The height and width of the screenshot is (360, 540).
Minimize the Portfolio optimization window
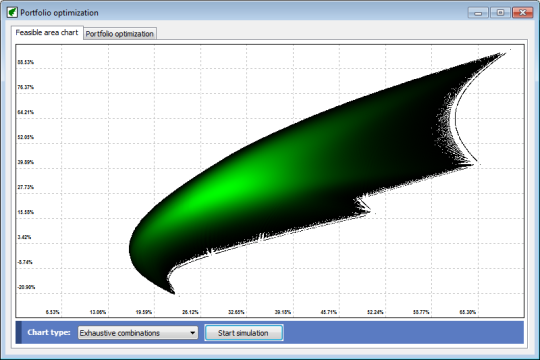pos(478,13)
